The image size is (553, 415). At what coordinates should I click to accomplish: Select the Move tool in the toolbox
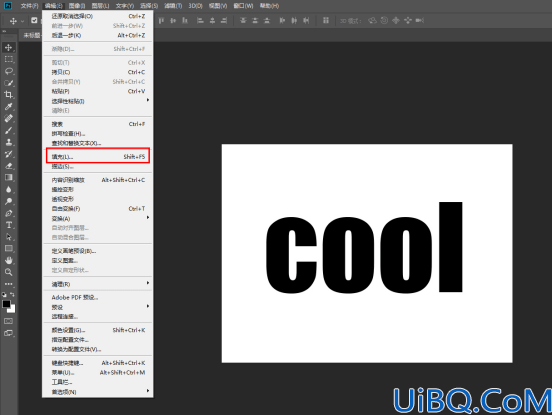(9, 48)
